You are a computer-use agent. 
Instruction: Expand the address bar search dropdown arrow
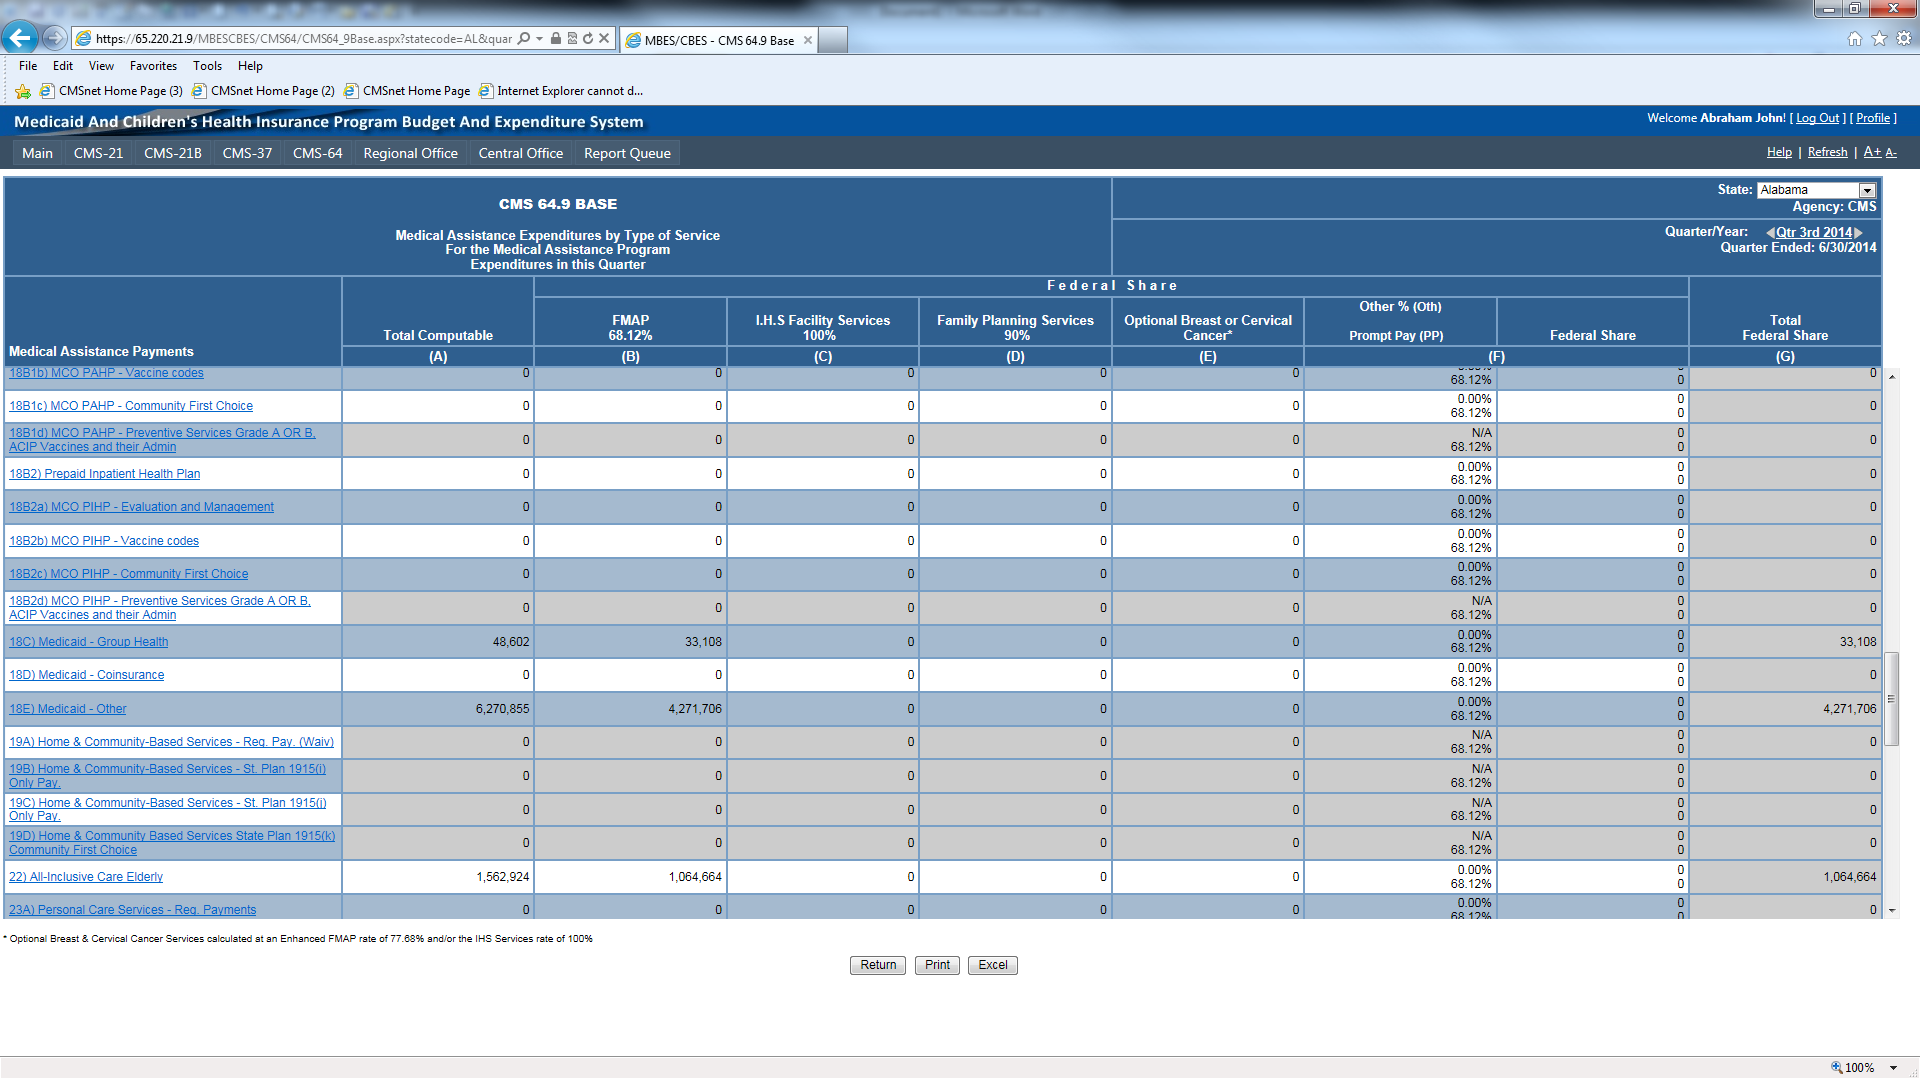click(x=540, y=39)
